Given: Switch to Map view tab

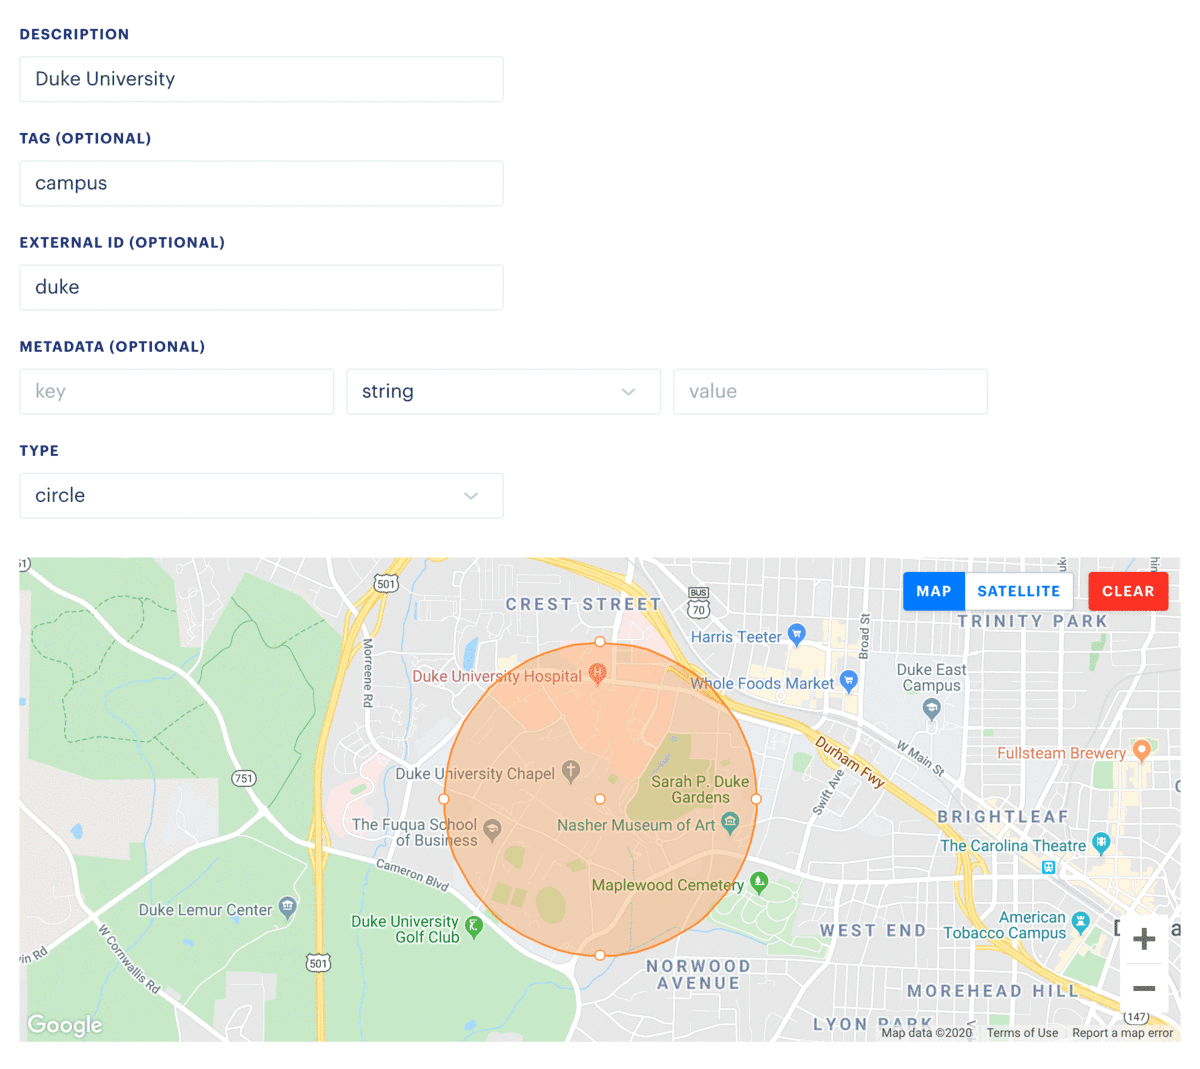Looking at the screenshot, I should tap(934, 591).
